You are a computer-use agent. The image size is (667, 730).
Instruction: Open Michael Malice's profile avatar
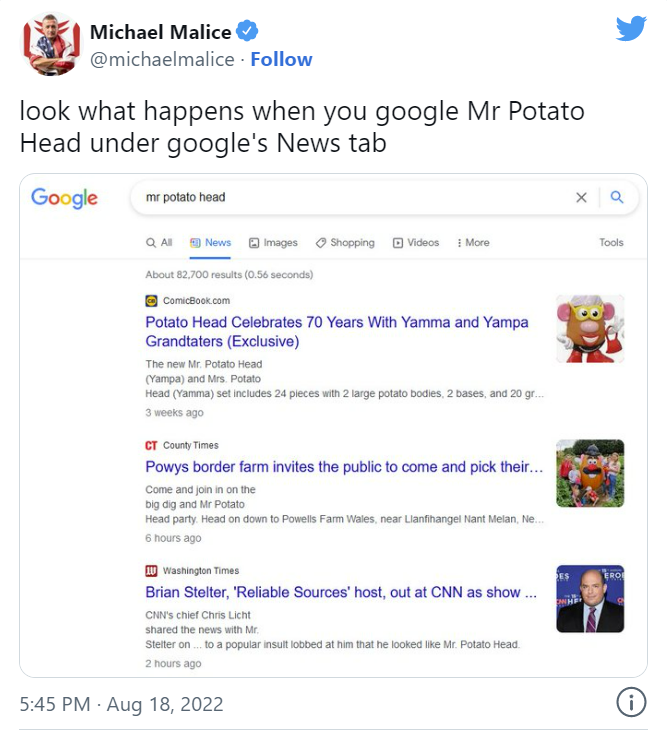[x=52, y=45]
